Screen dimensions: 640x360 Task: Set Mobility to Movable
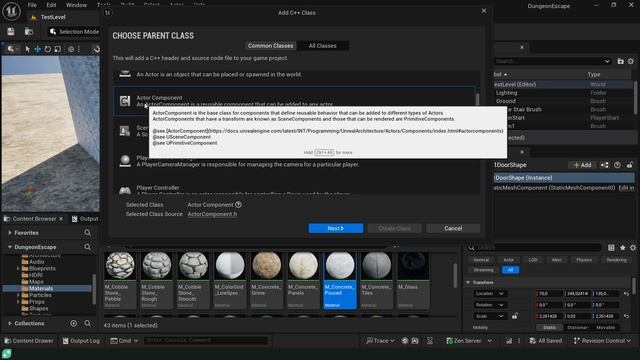click(605, 327)
